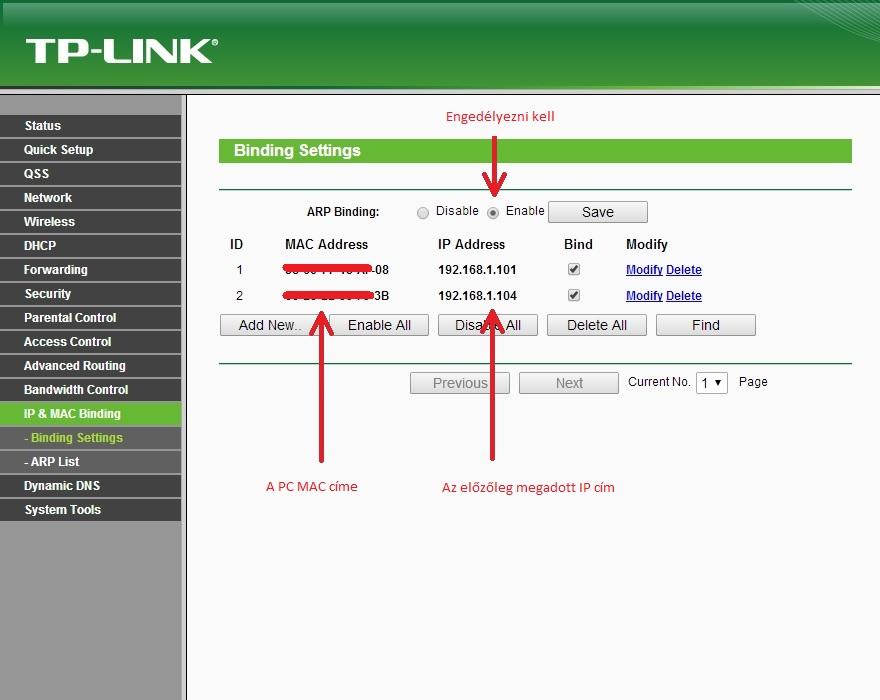This screenshot has height=700, width=880.
Task: Open Quick Setup in sidebar
Action: coord(90,150)
